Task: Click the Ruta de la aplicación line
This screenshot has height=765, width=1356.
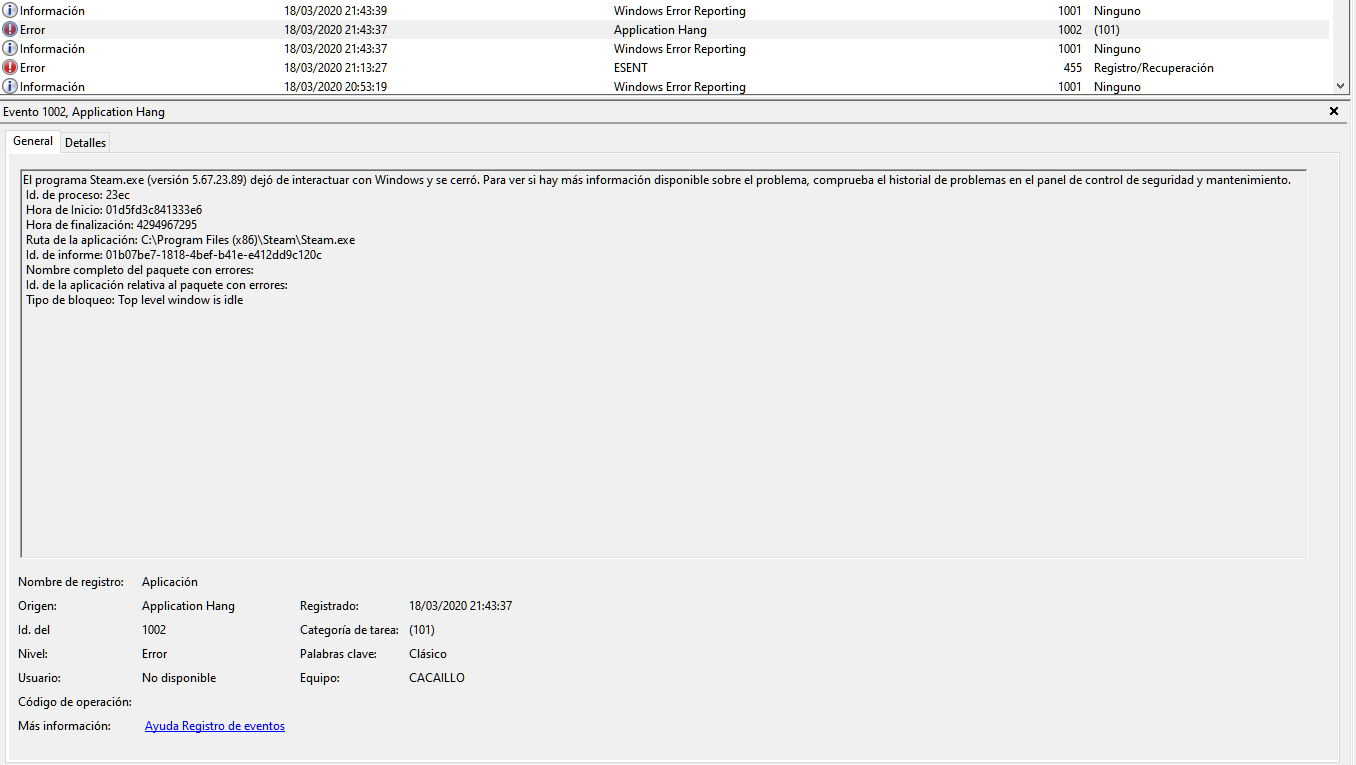Action: click(190, 240)
